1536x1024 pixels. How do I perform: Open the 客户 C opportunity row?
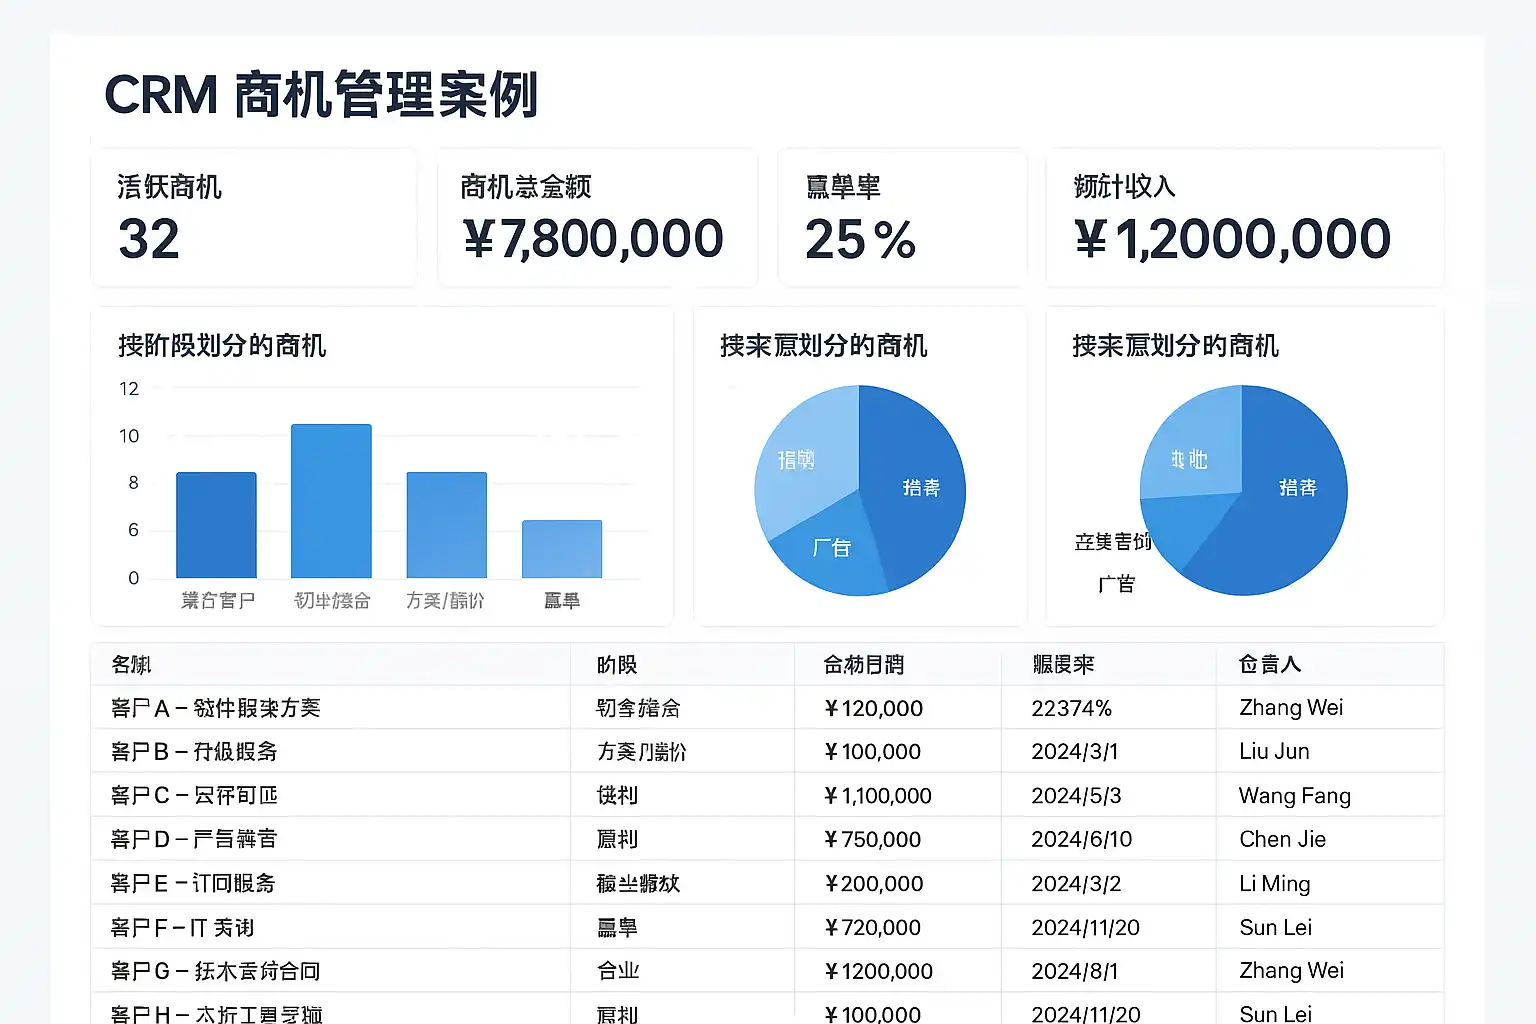click(767, 796)
